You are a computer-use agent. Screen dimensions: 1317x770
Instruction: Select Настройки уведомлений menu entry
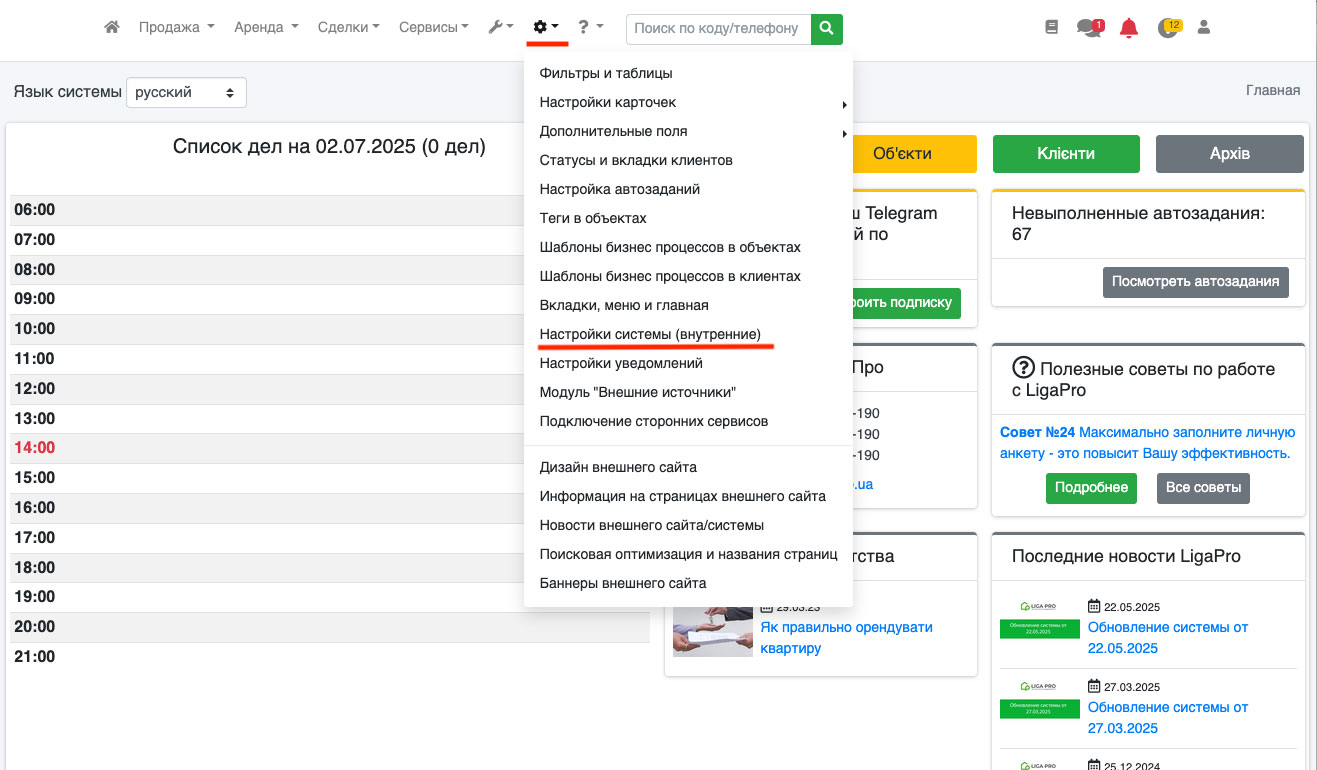[621, 363]
